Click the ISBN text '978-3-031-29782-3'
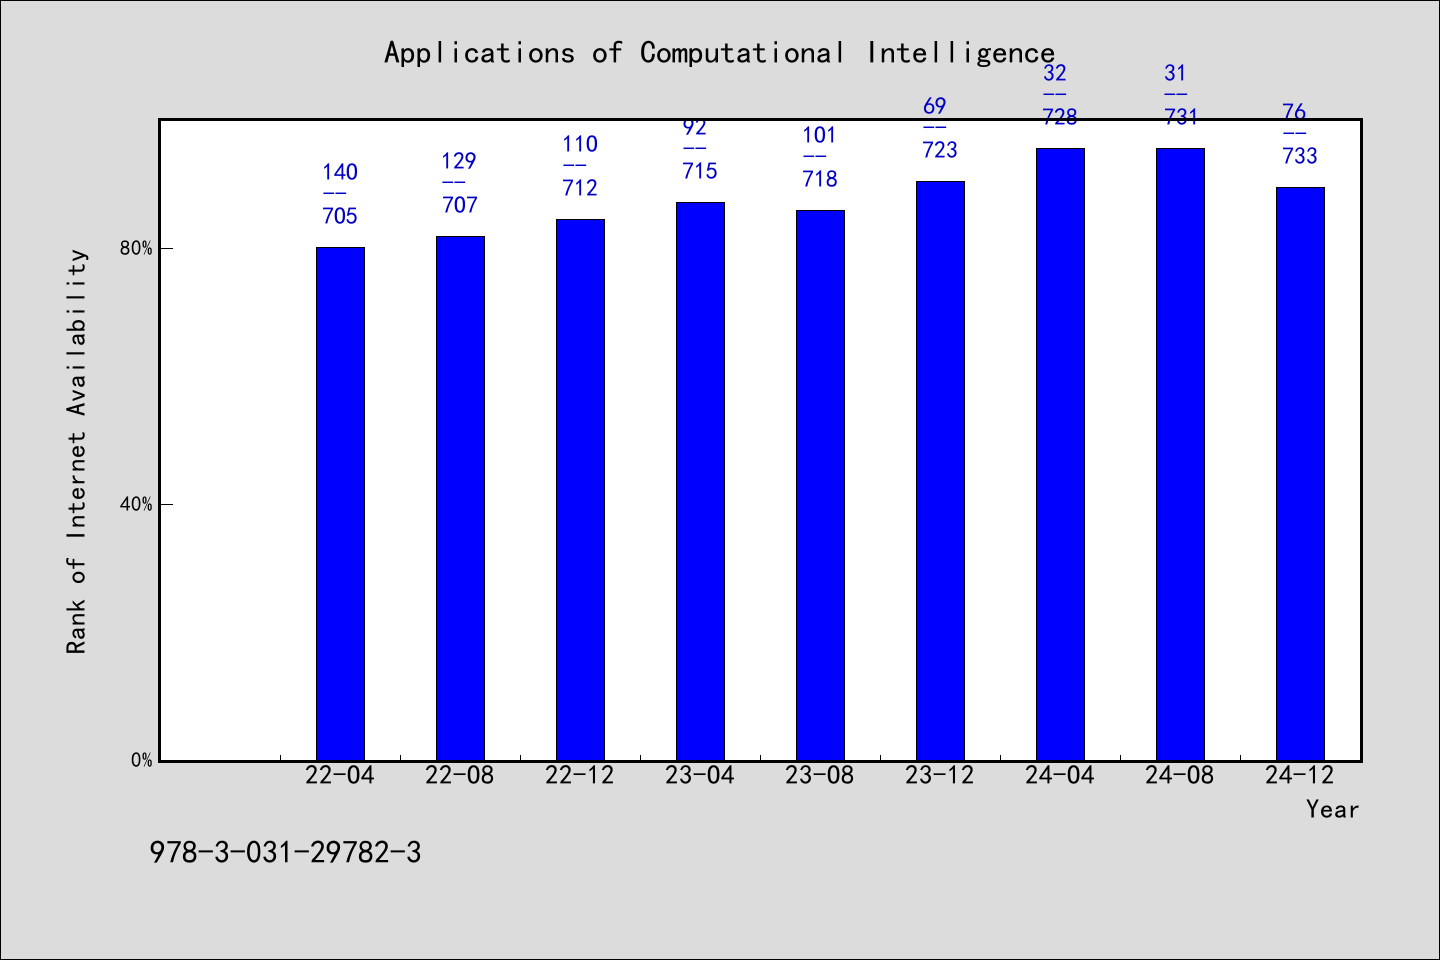Screen dimensions: 1440x960 [x=286, y=853]
